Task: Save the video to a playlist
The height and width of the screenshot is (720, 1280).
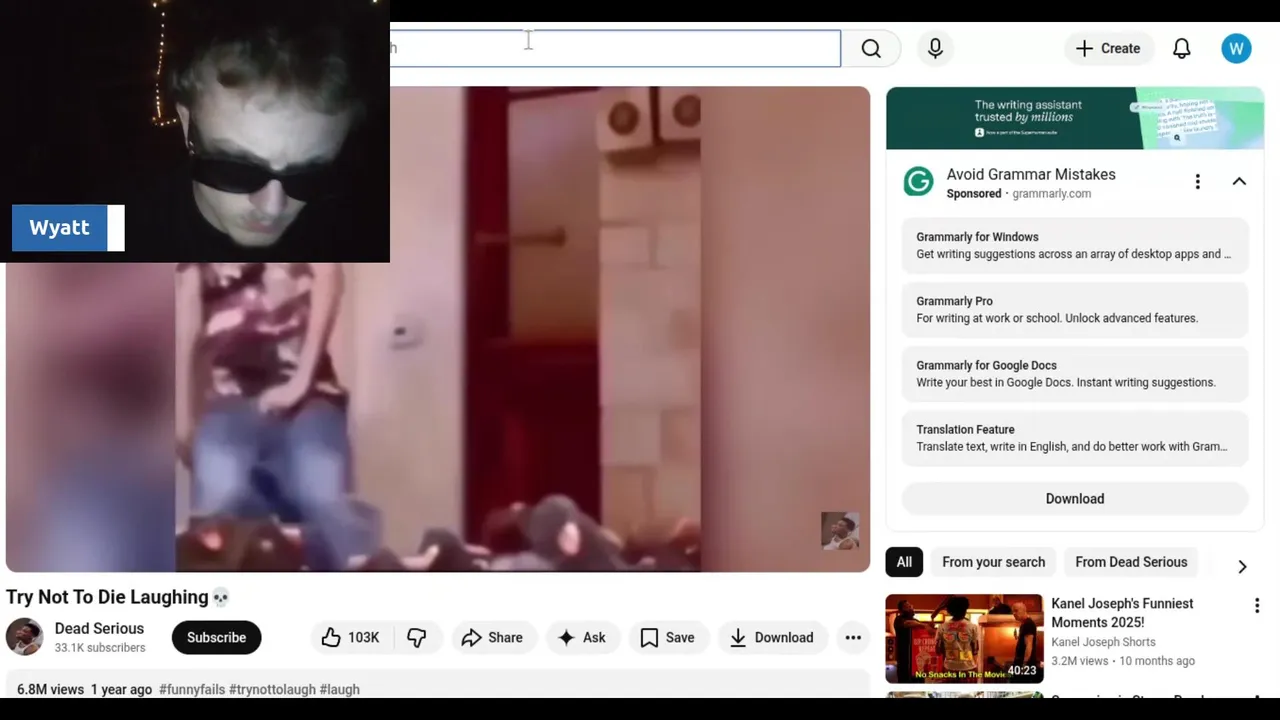Action: 667,638
